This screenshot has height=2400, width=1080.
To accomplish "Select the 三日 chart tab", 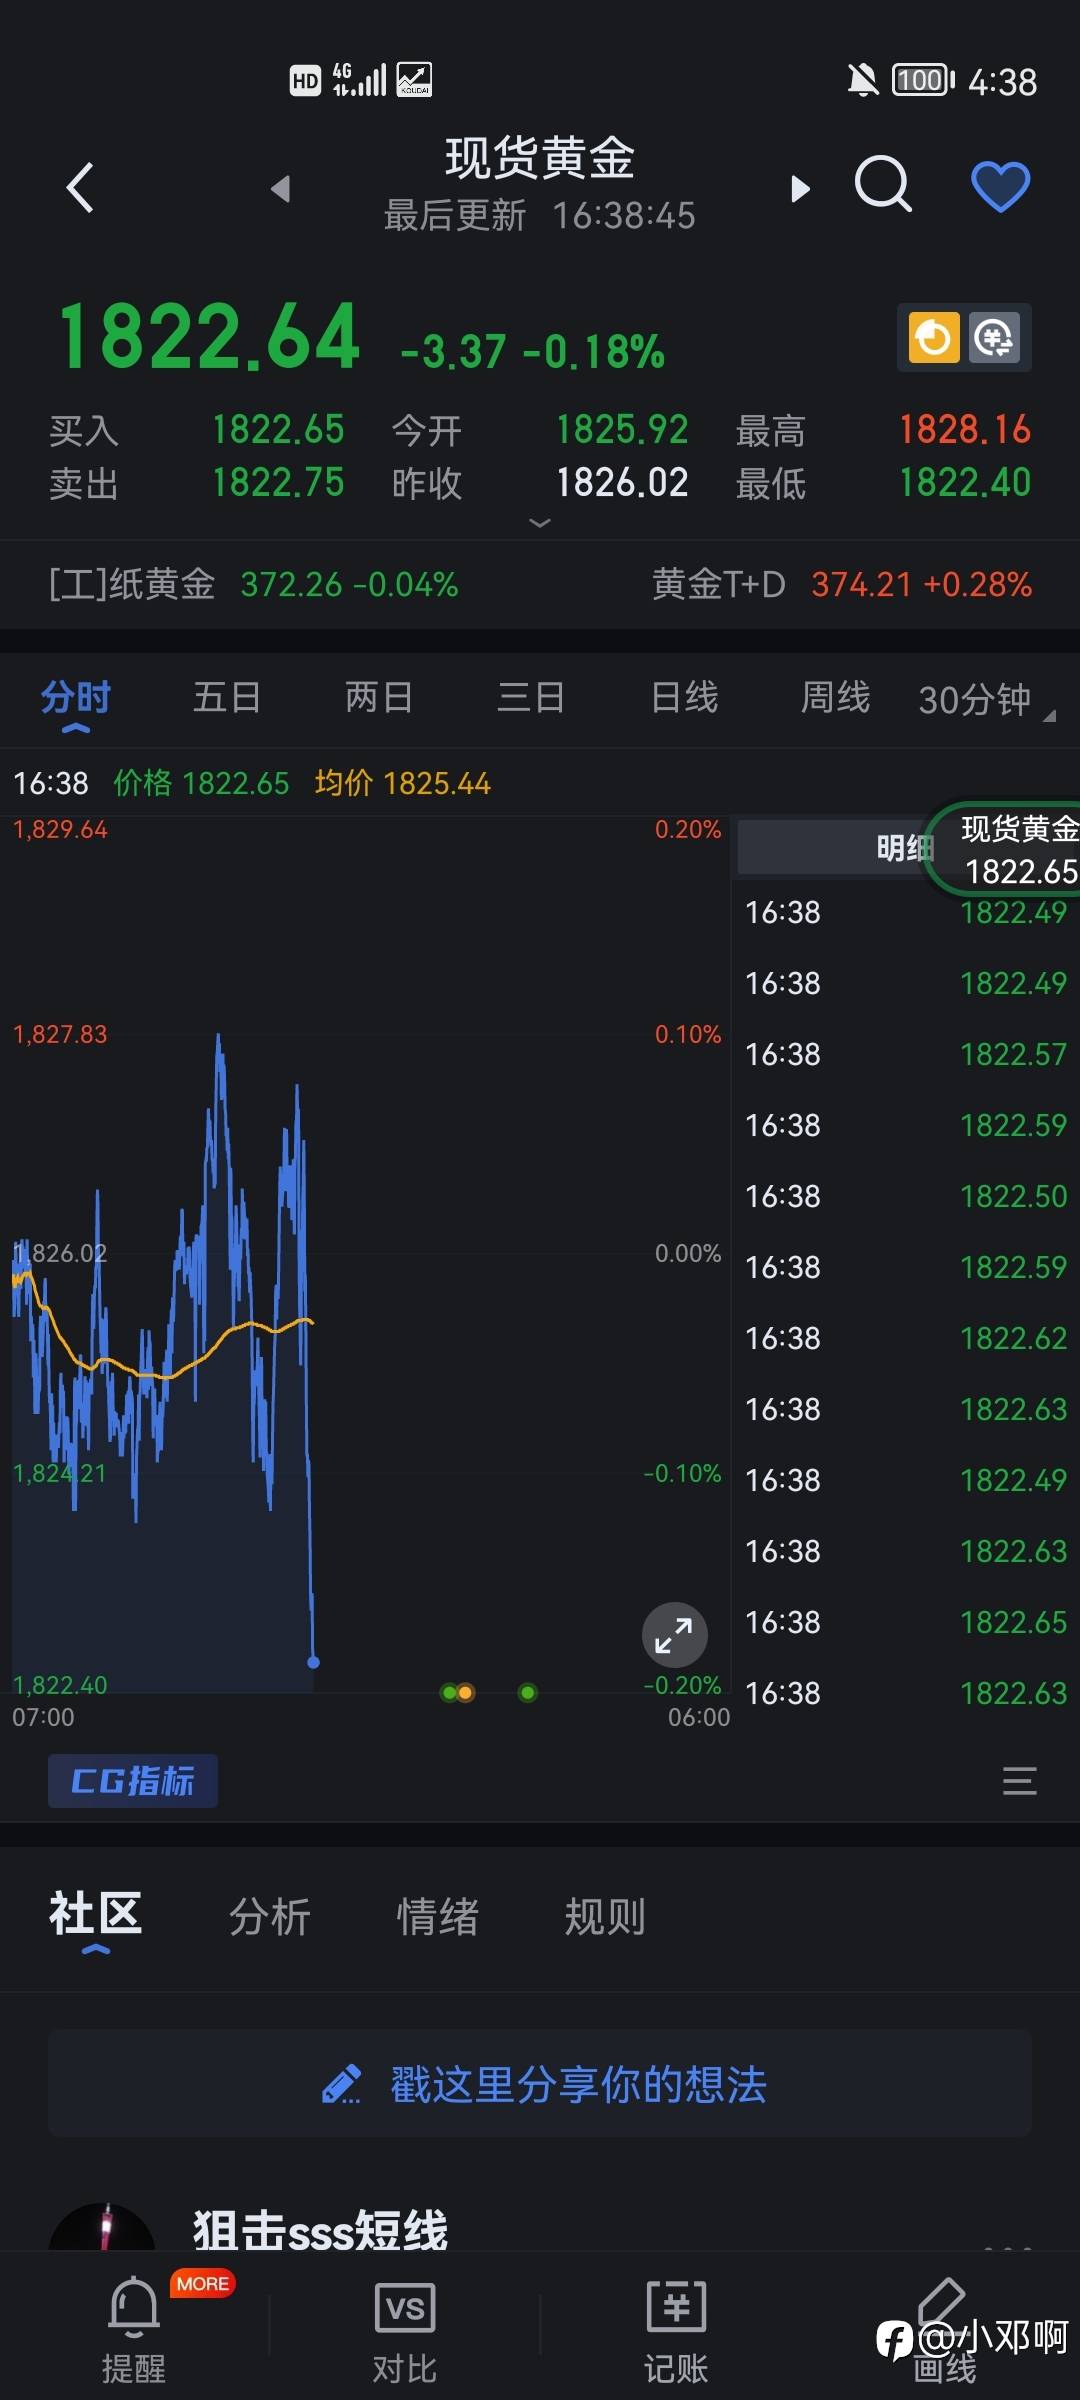I will click(x=531, y=698).
